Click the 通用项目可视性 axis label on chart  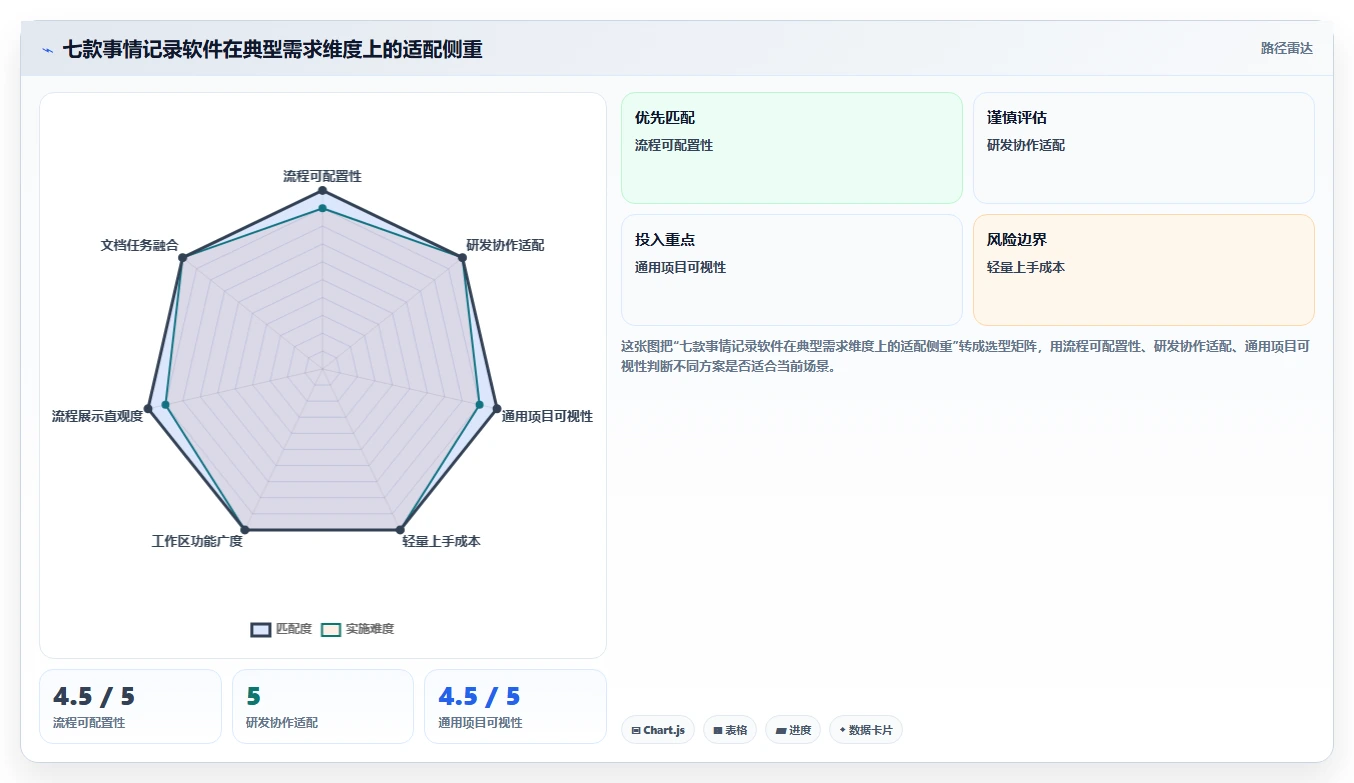coord(547,416)
